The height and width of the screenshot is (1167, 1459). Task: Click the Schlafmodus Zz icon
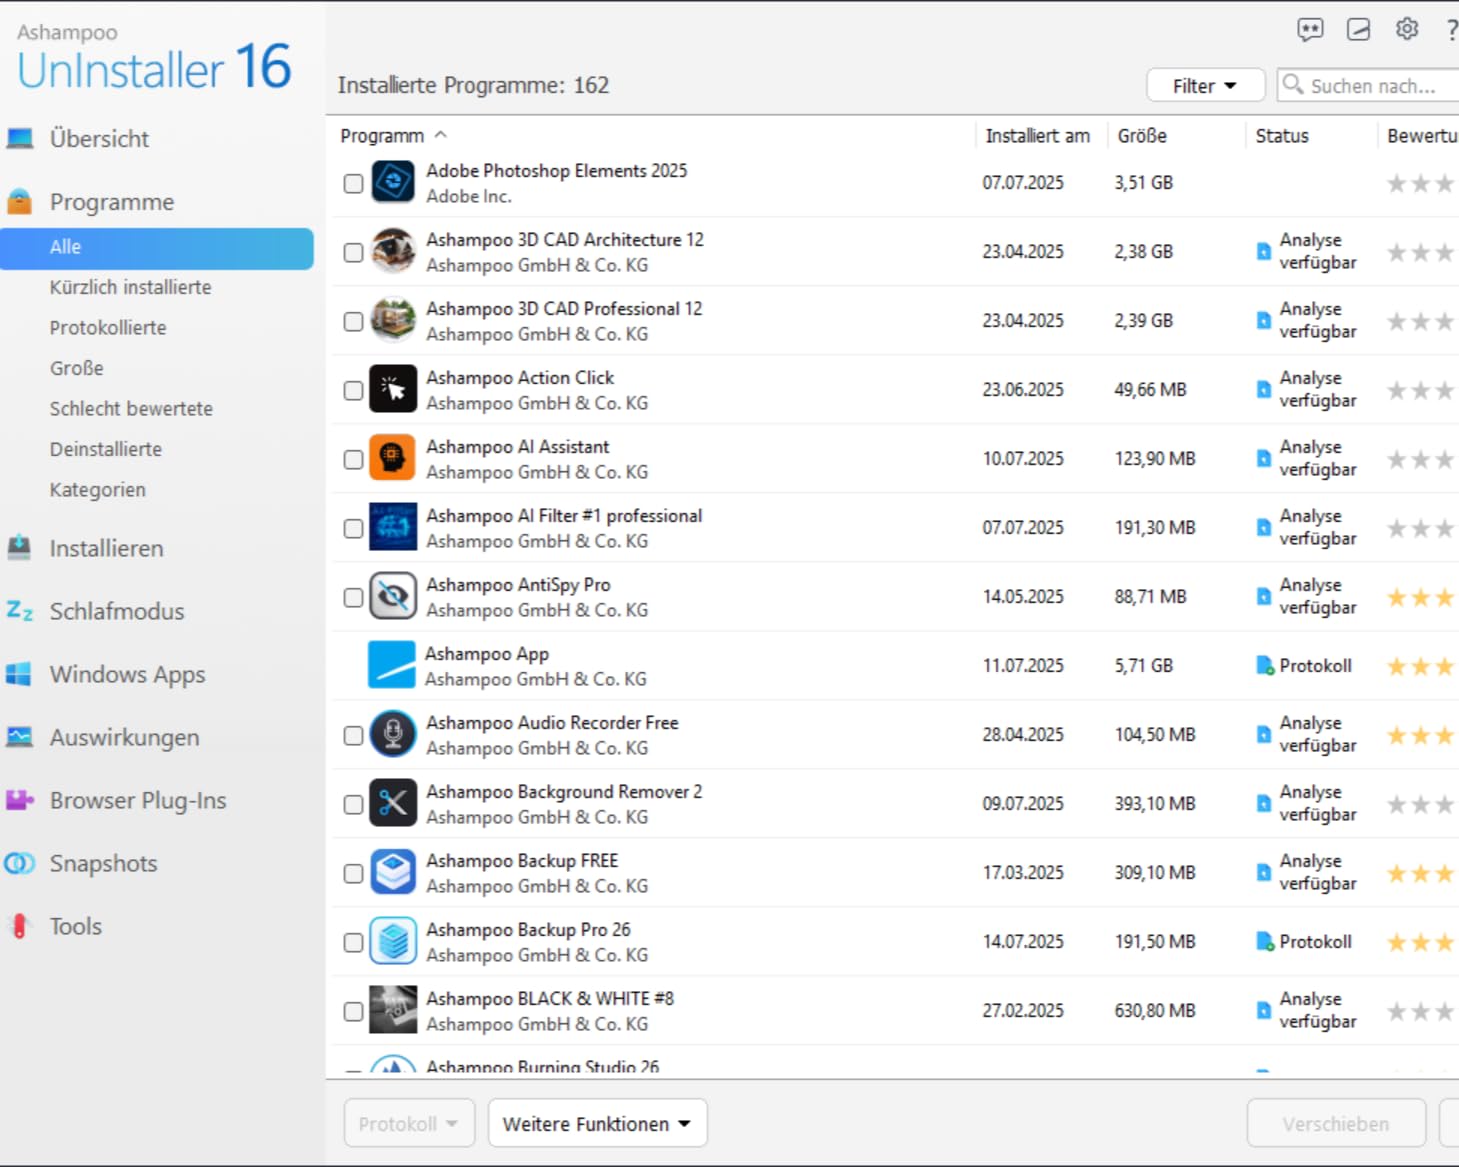pos(20,611)
